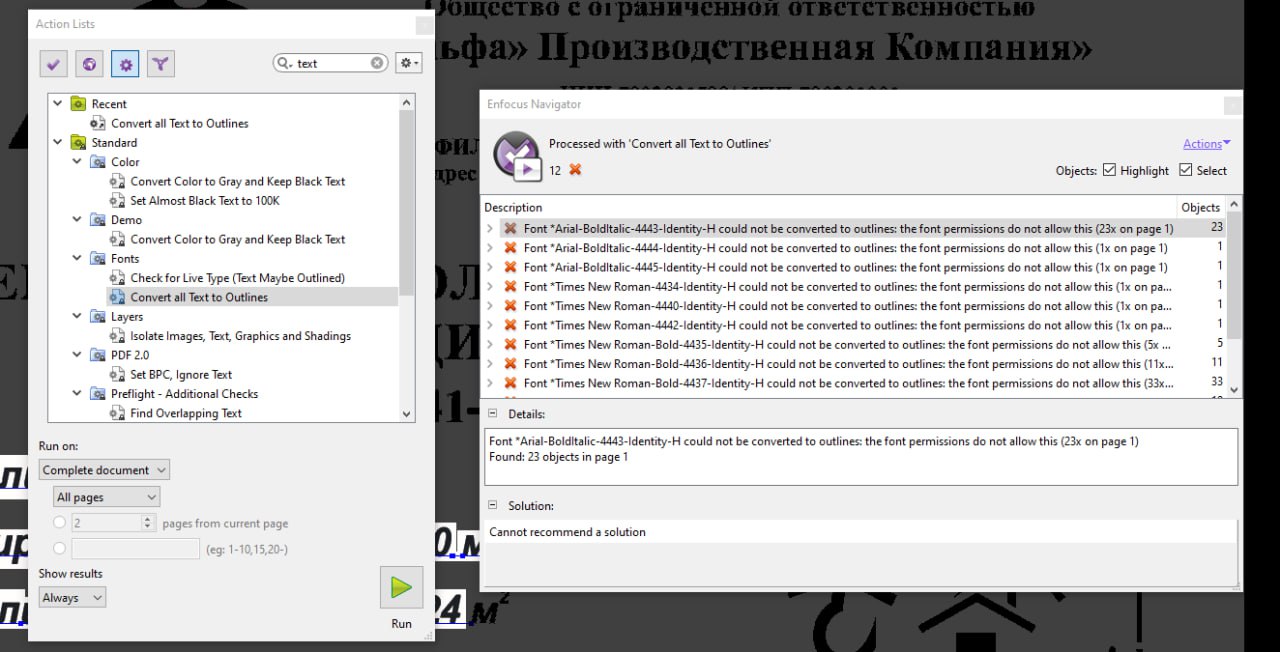
Task: Collapse the Color folder
Action: point(77,161)
